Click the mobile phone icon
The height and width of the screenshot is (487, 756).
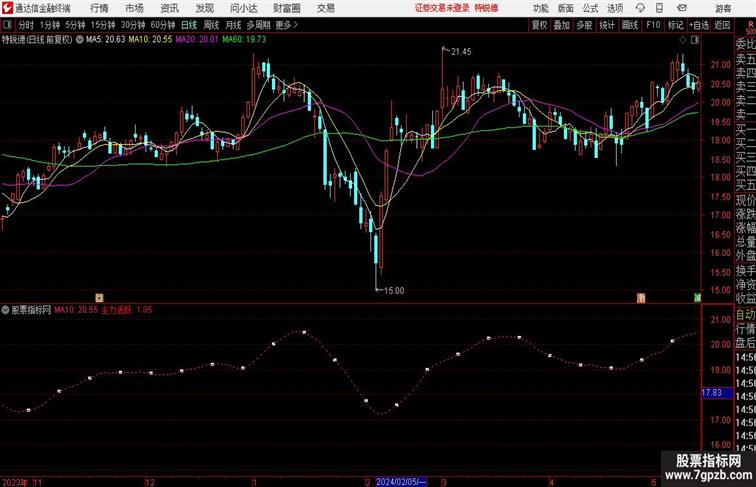pyautogui.click(x=659, y=8)
